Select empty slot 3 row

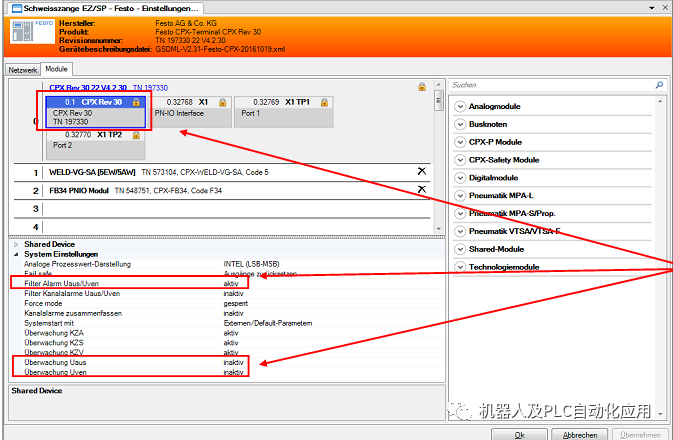(x=222, y=209)
